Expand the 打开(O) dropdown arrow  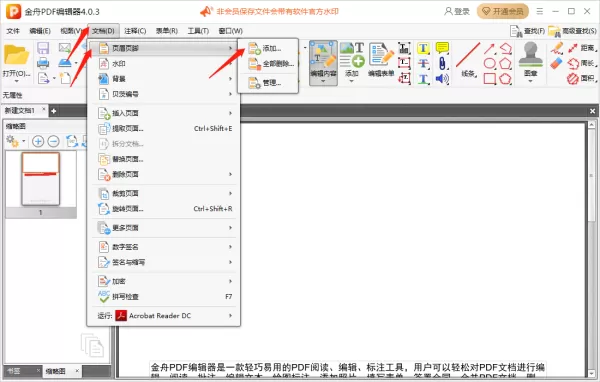pyautogui.click(x=16, y=81)
